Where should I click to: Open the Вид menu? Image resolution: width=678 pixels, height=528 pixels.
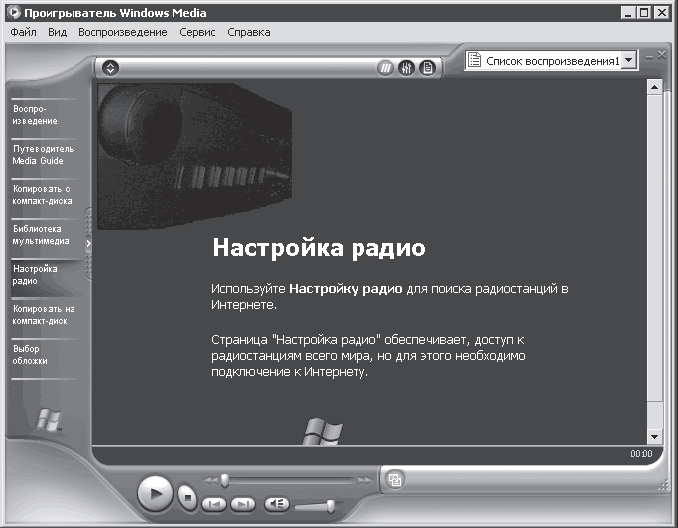coord(58,32)
